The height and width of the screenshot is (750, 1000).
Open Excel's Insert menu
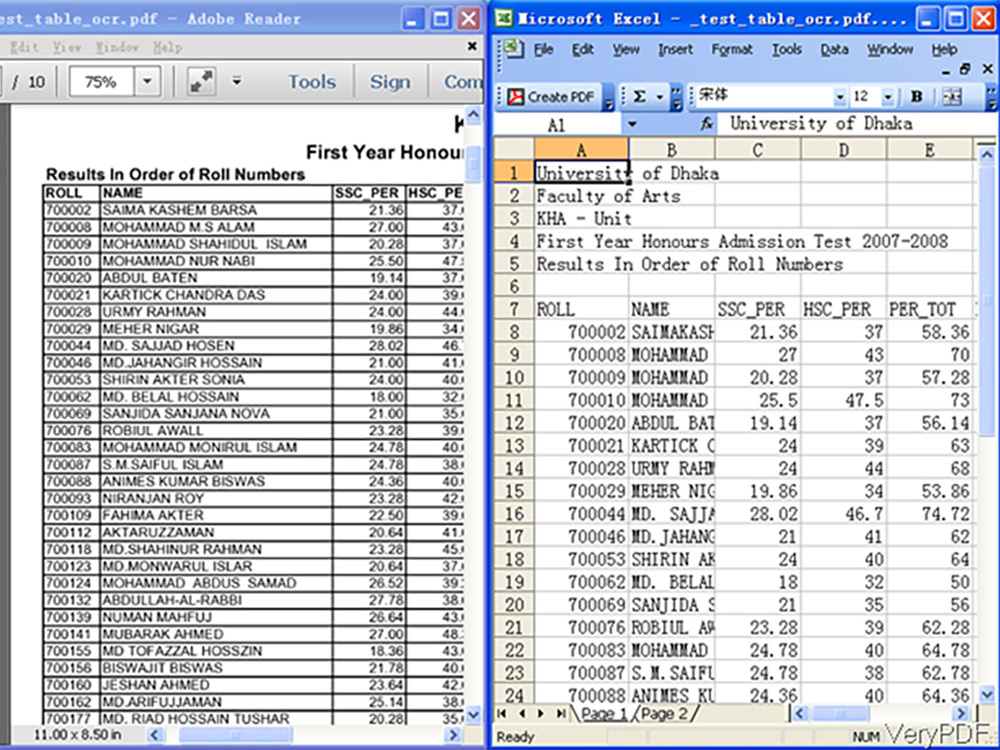point(675,50)
